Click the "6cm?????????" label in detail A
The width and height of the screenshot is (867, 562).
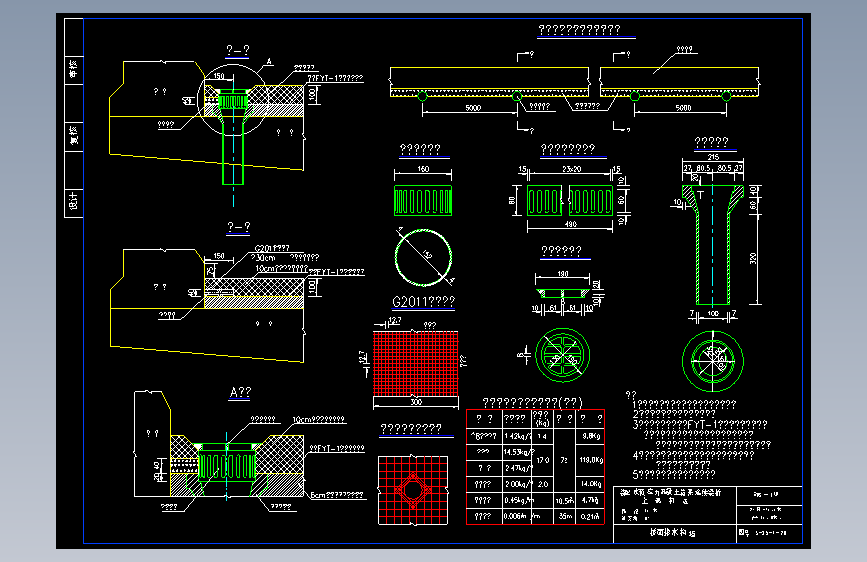pos(337,495)
